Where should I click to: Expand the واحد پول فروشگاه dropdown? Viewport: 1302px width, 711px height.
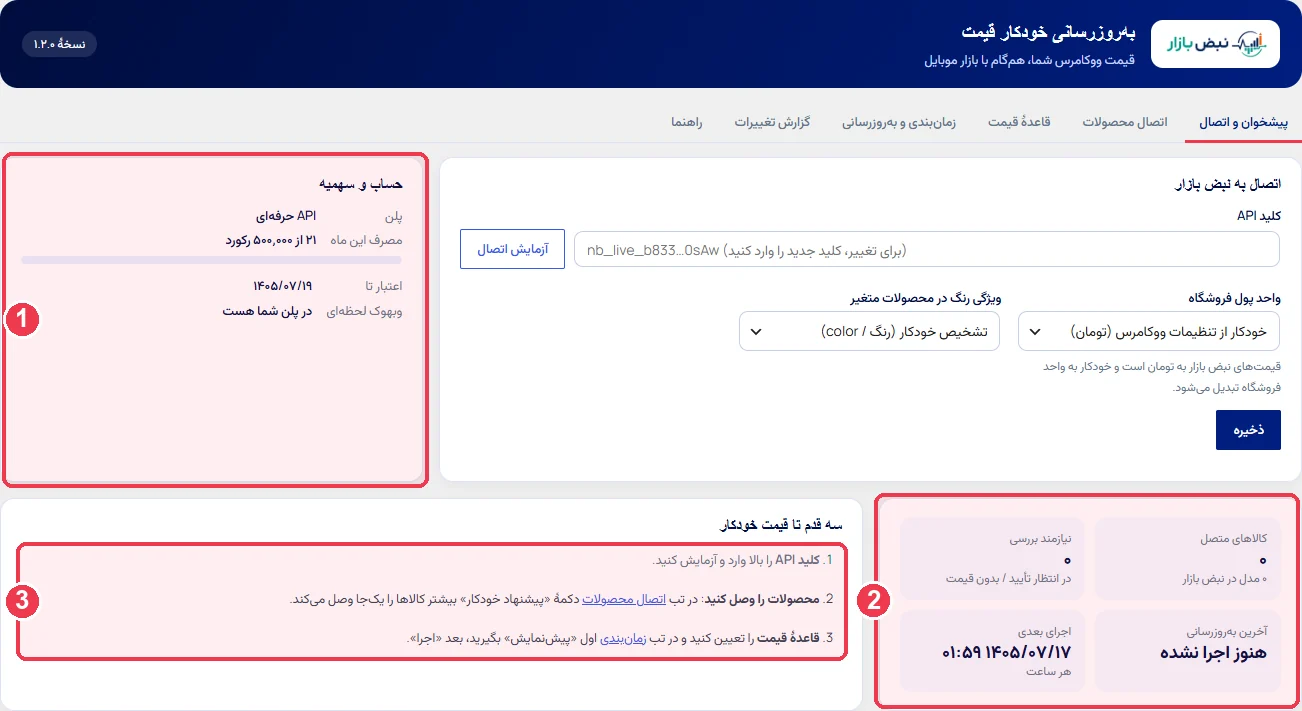tap(1149, 331)
